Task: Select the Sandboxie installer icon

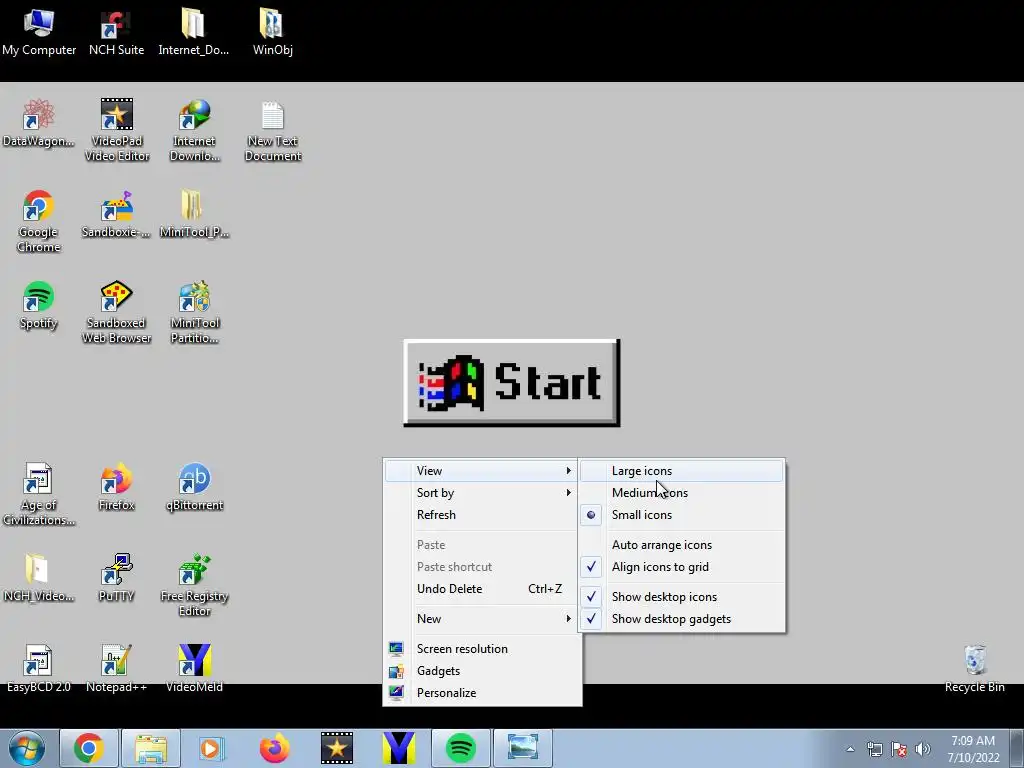Action: (x=116, y=214)
